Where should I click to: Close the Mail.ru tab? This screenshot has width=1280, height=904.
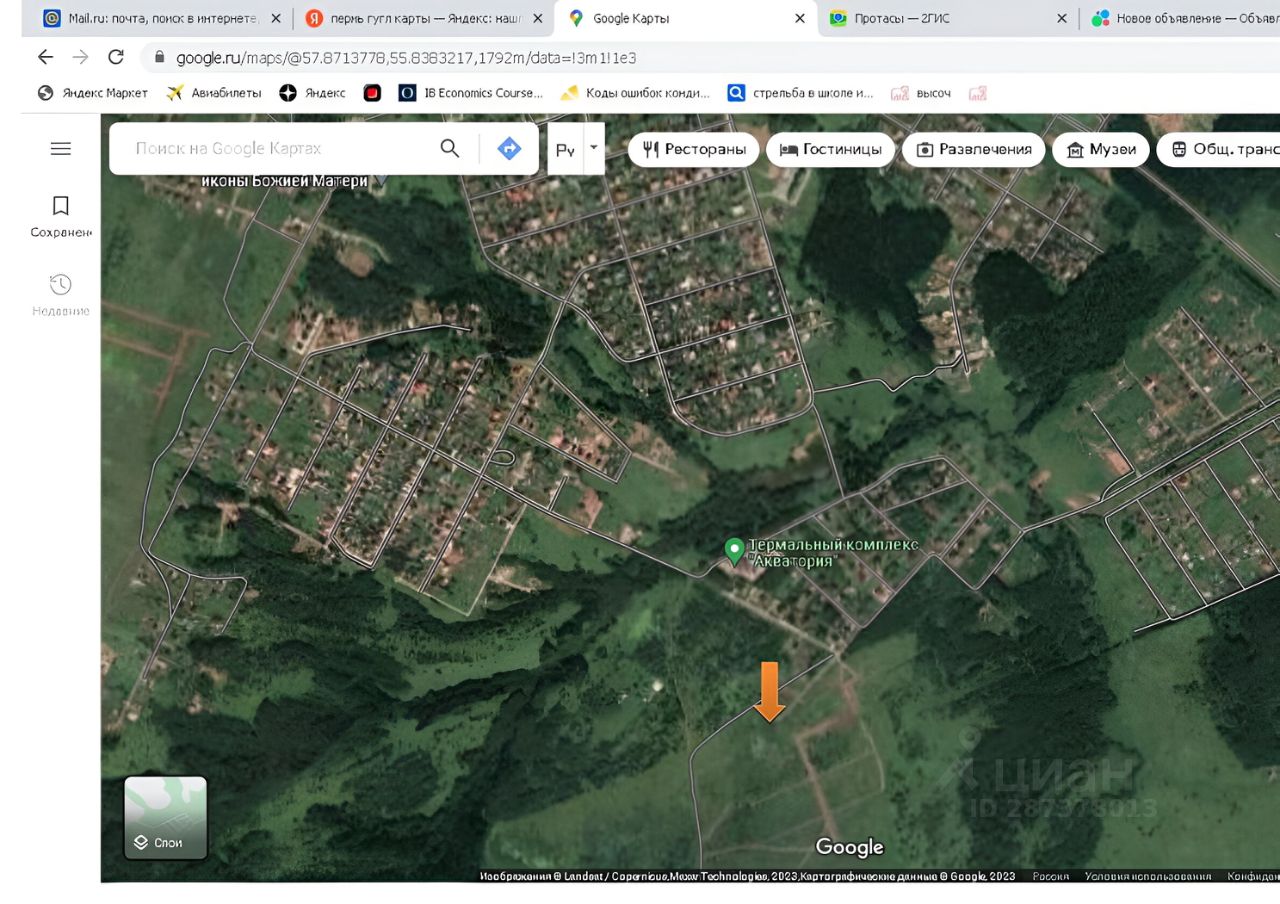276,18
